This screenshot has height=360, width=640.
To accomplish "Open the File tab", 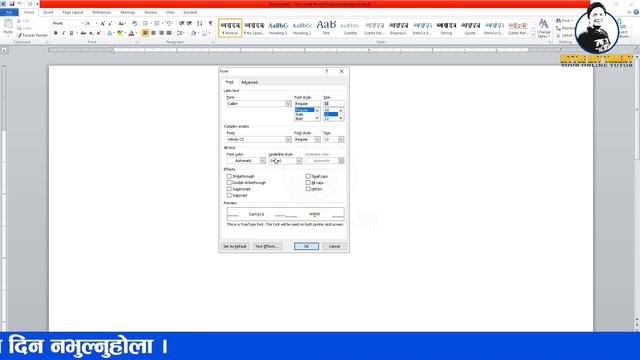I will pyautogui.click(x=9, y=13).
